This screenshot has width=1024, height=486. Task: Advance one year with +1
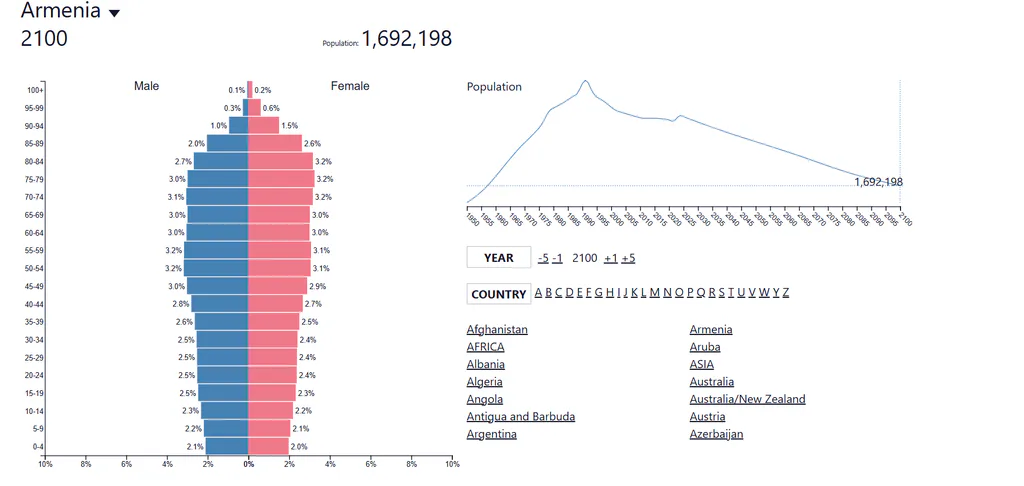tap(611, 258)
